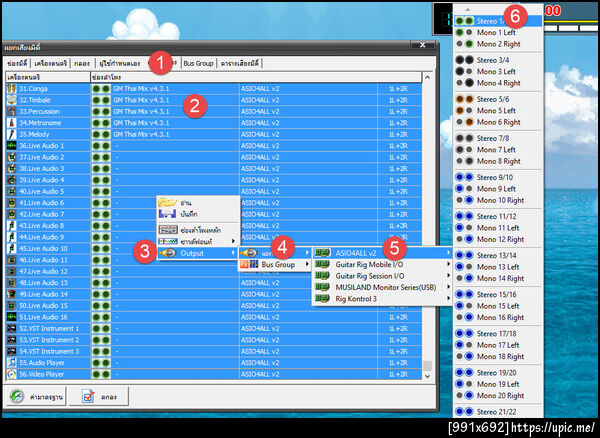Select Mono 14 Right output channel
The width and height of the screenshot is (600, 438).
pyautogui.click(x=497, y=278)
